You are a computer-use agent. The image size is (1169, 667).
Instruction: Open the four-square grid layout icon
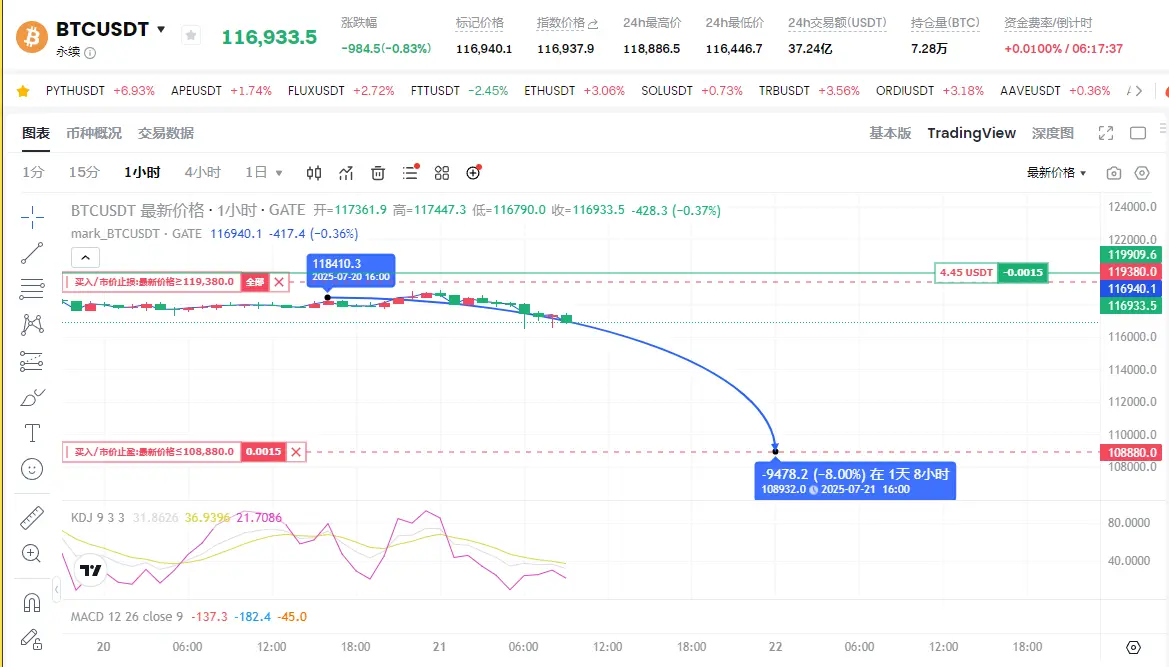coord(442,173)
